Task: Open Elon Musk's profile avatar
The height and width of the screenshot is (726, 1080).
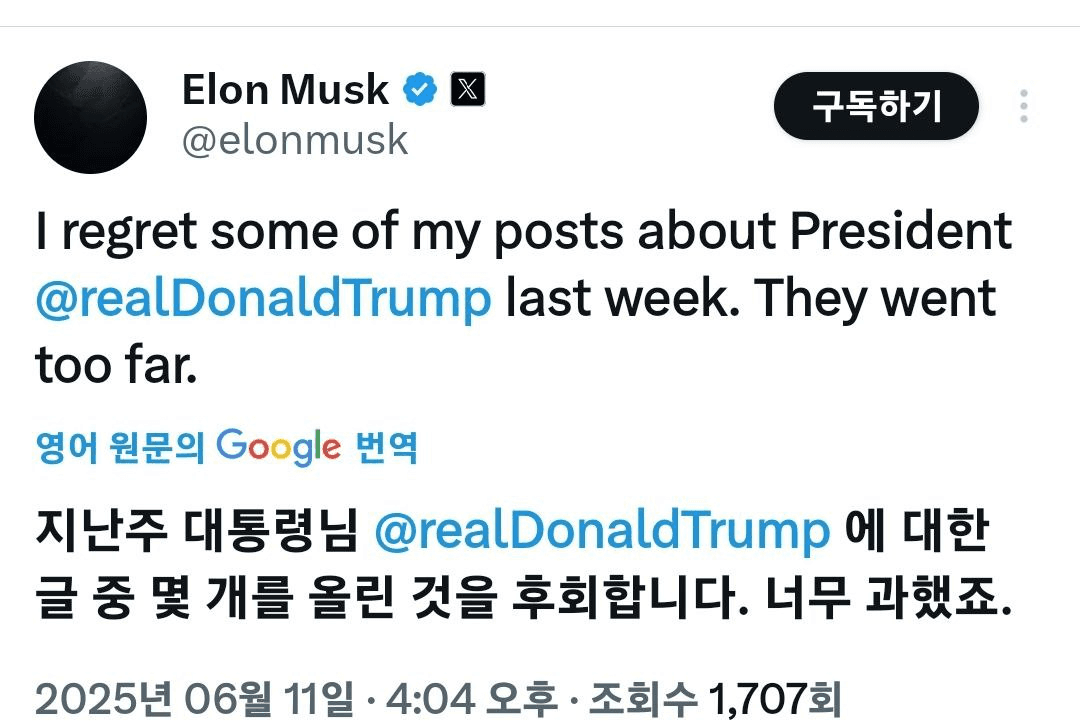Action: point(90,118)
